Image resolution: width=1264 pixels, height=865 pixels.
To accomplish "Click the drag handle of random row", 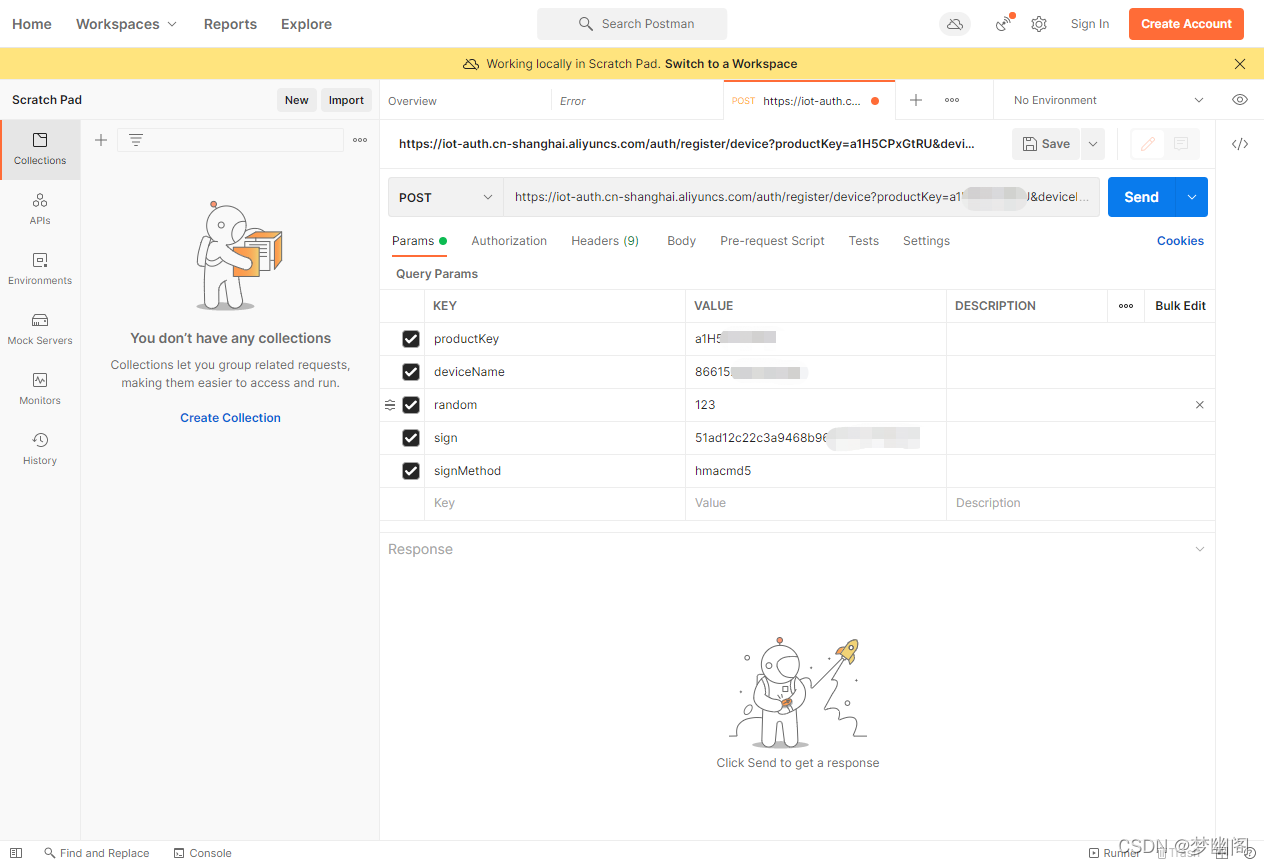I will (390, 405).
